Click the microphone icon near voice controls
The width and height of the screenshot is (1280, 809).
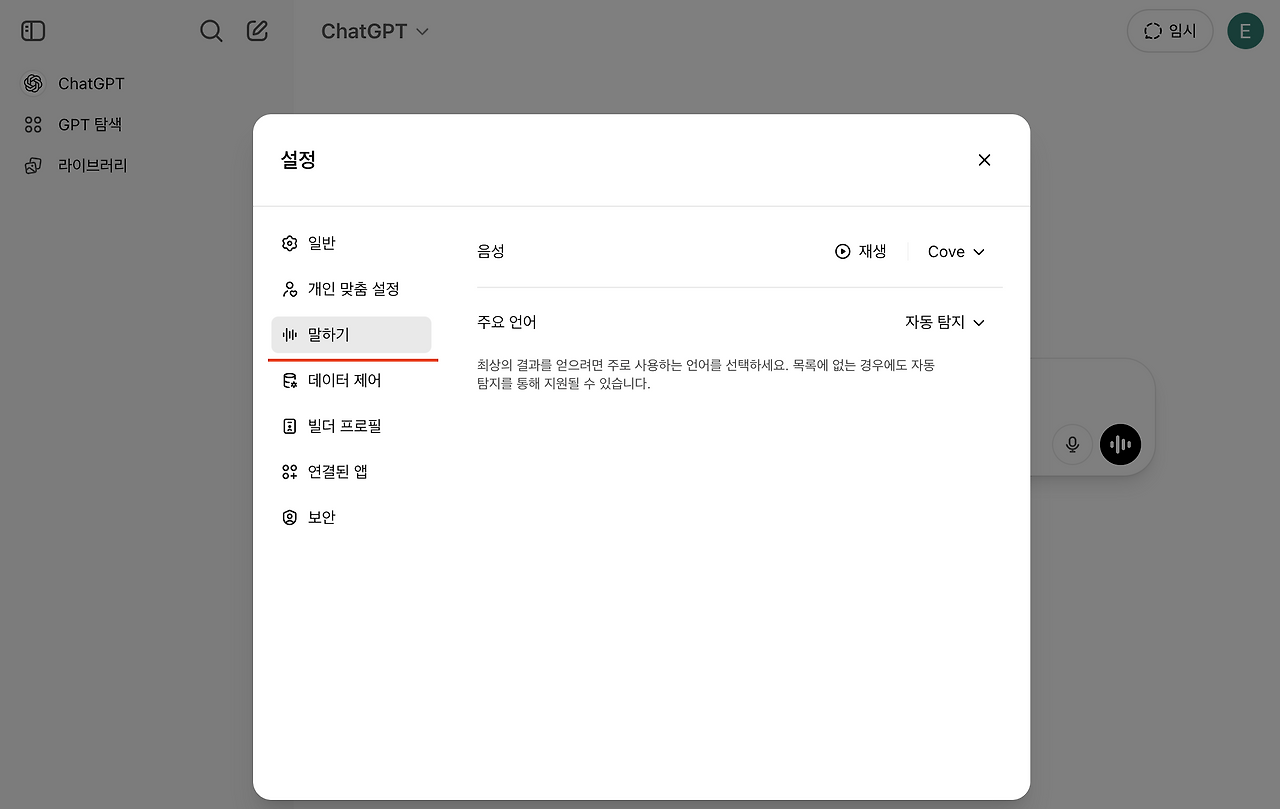click(1072, 444)
